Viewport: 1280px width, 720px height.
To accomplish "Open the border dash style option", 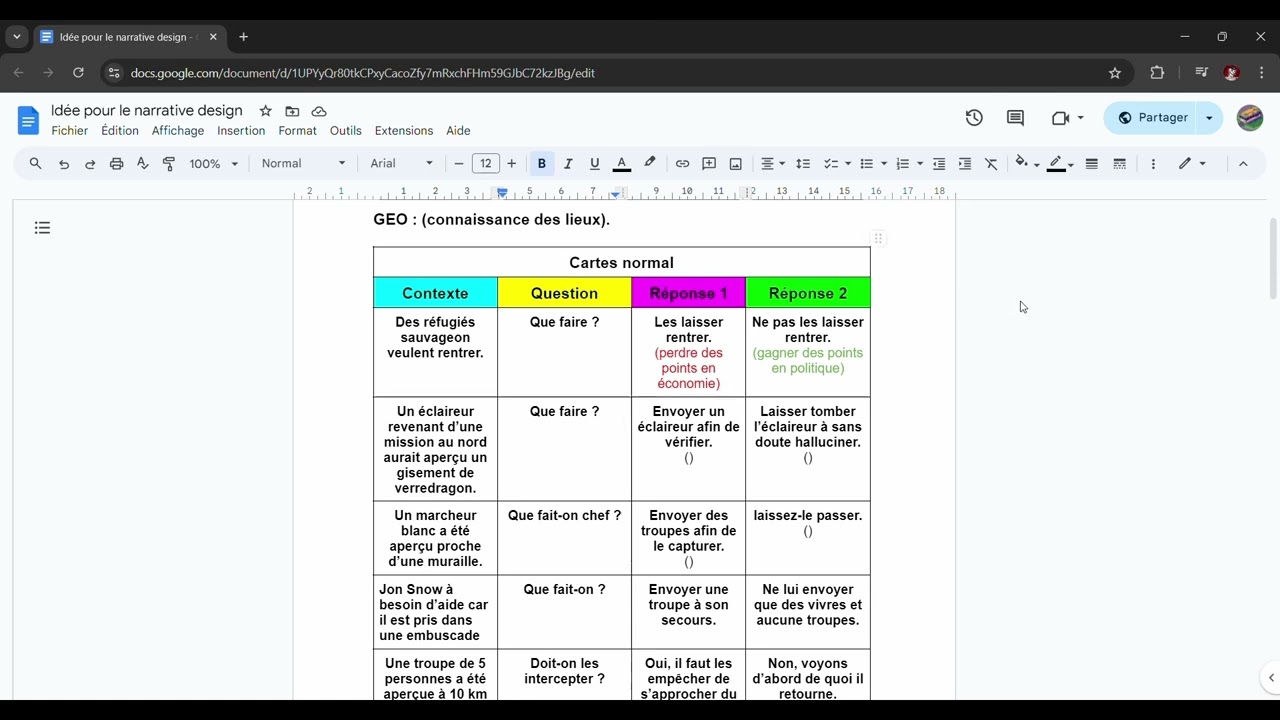I will pyautogui.click(x=1120, y=164).
